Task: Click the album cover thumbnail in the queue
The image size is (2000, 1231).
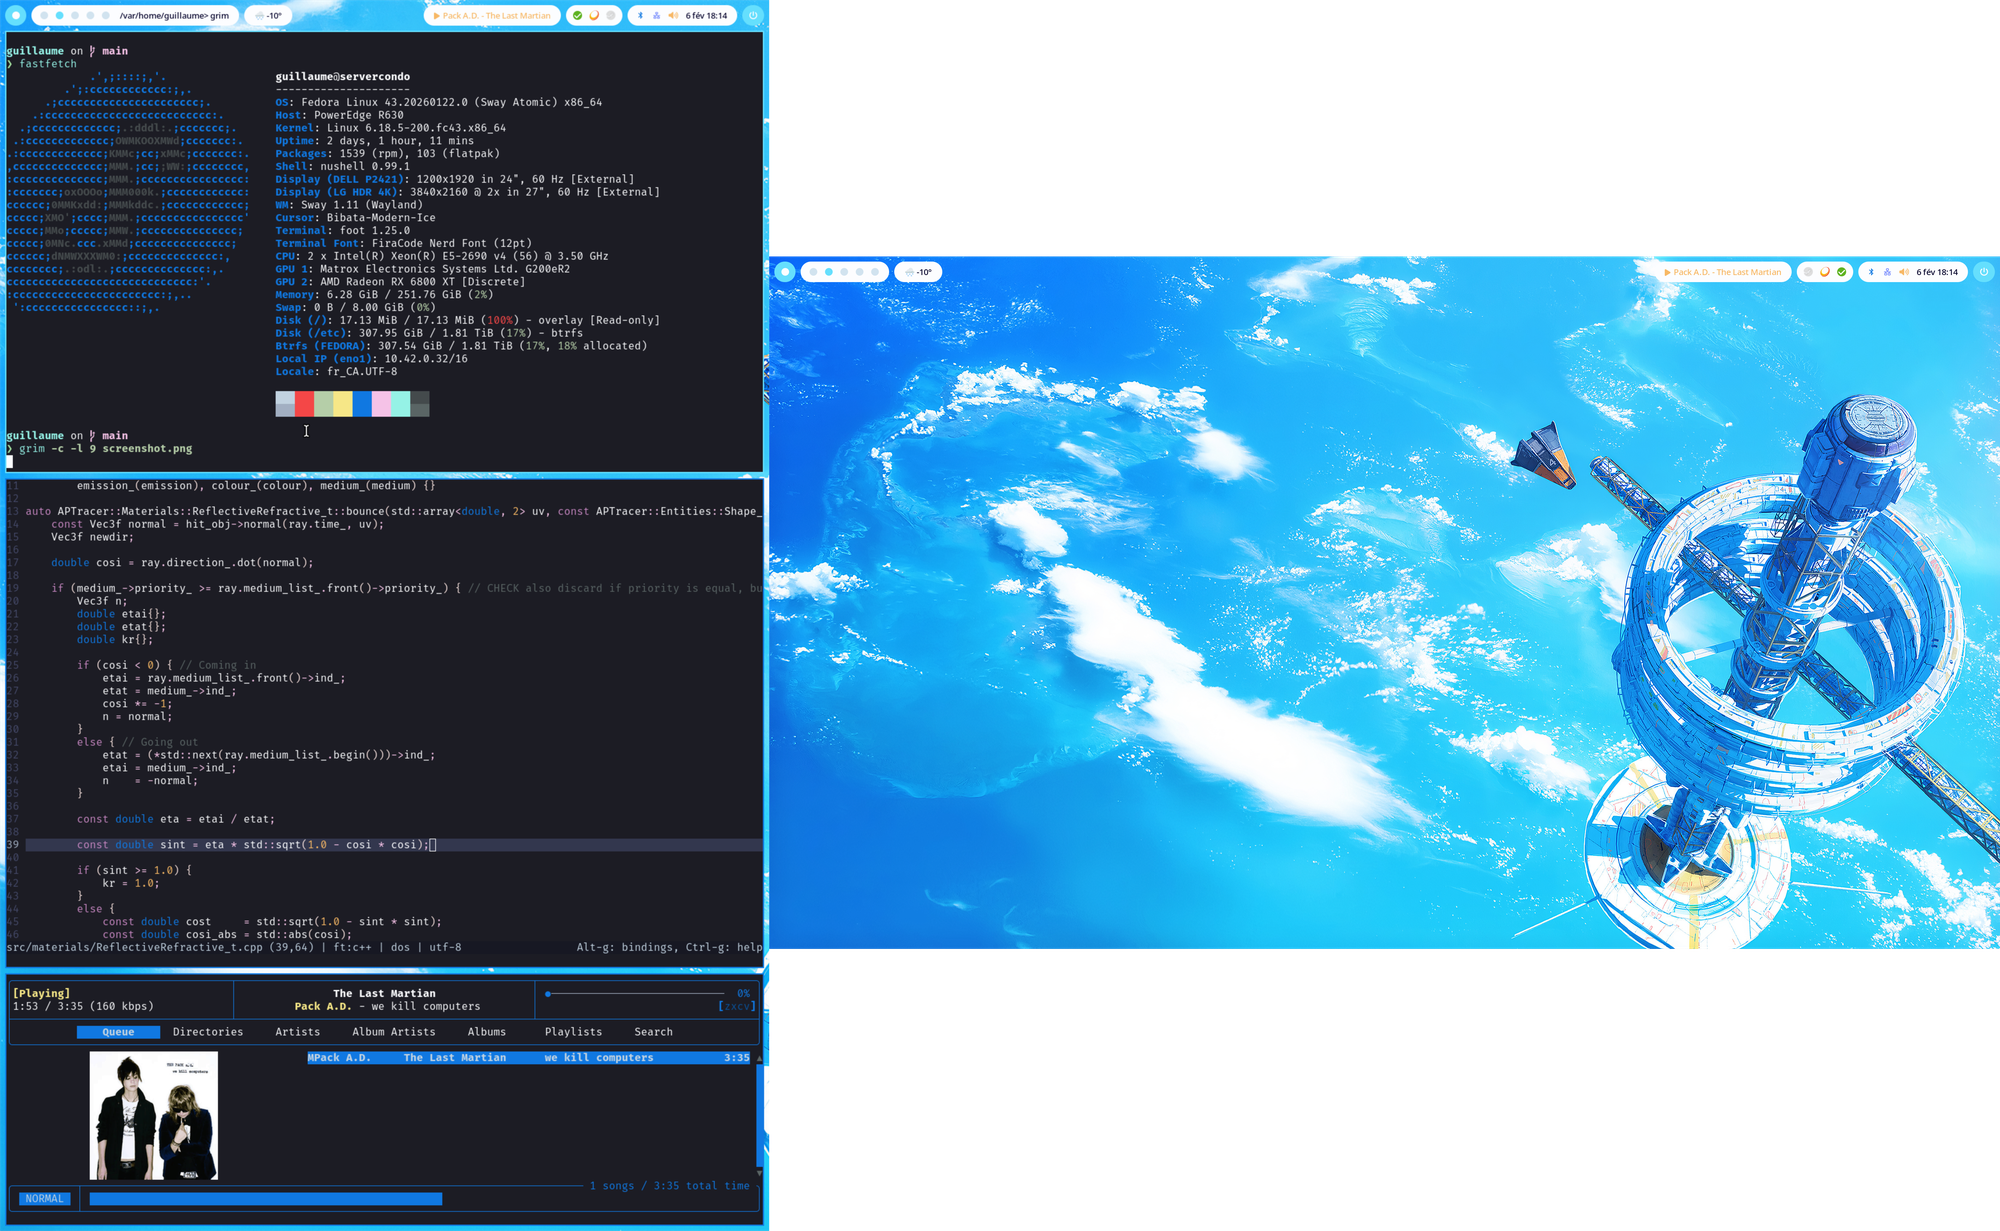Action: 153,1115
